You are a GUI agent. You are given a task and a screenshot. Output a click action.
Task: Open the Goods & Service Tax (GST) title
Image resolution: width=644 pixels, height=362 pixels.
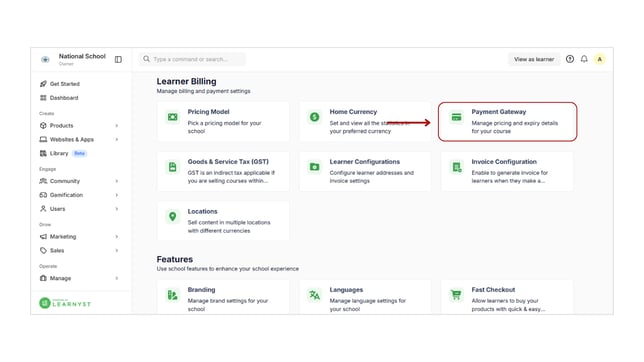tap(228, 162)
